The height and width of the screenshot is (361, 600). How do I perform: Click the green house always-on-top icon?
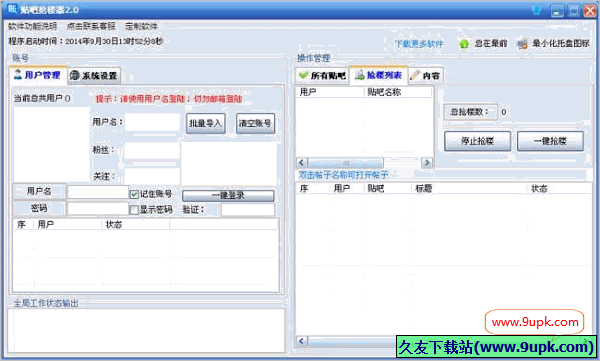pos(464,44)
